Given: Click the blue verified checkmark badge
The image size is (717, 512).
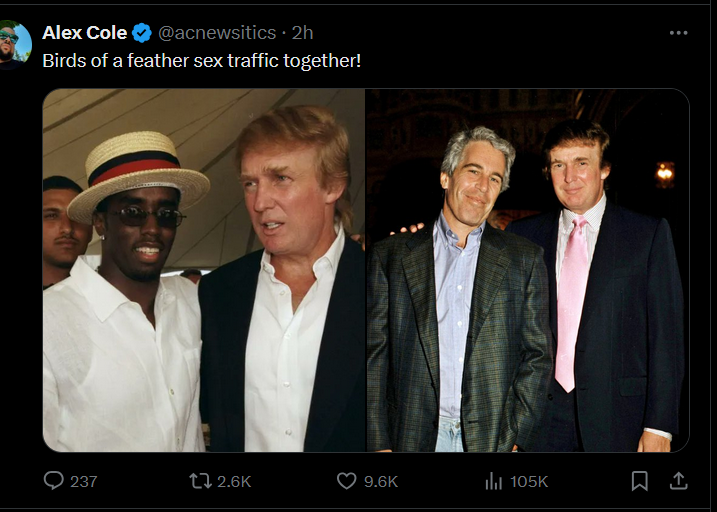Looking at the screenshot, I should pos(142,33).
